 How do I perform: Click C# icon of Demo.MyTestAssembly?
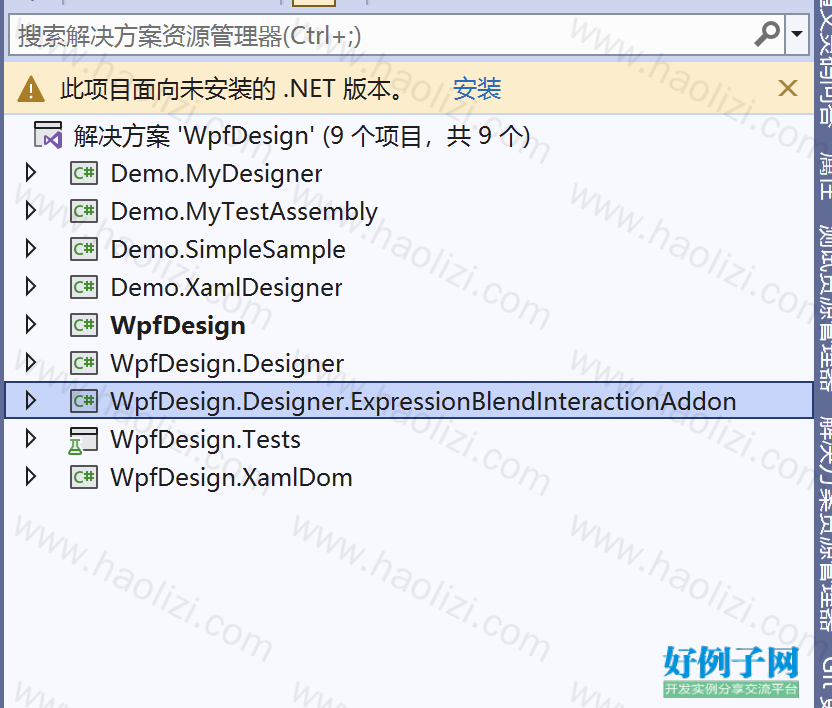(x=84, y=211)
